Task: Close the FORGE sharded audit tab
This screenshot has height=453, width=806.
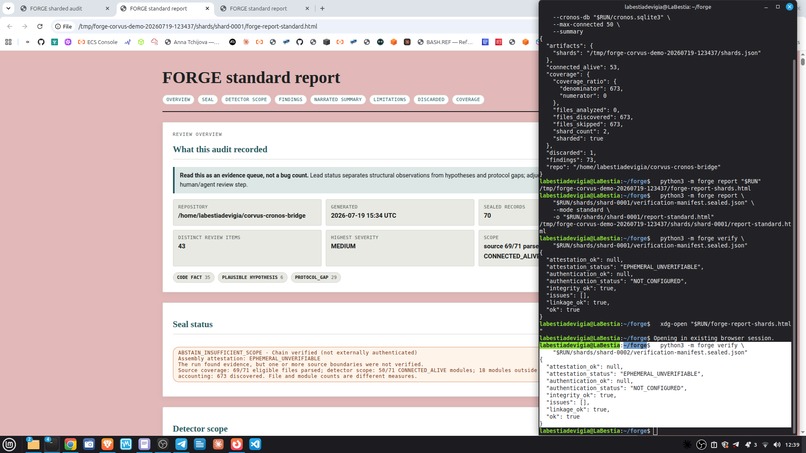Action: pos(107,9)
